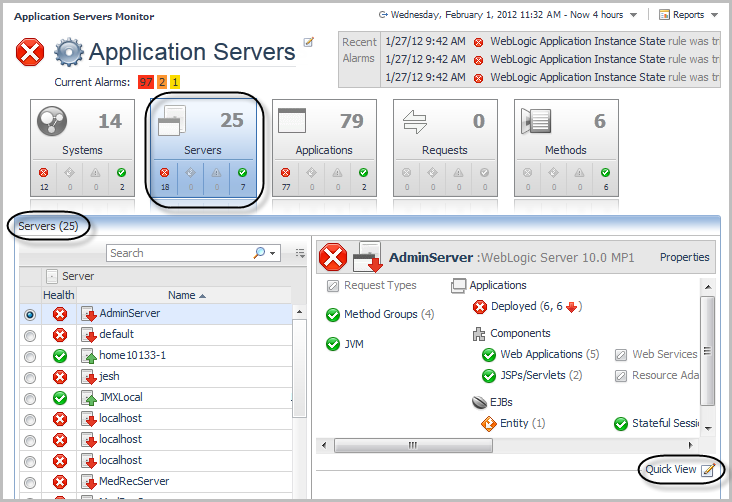Open the search options dropdown arrow
The height and width of the screenshot is (502, 732).
273,254
